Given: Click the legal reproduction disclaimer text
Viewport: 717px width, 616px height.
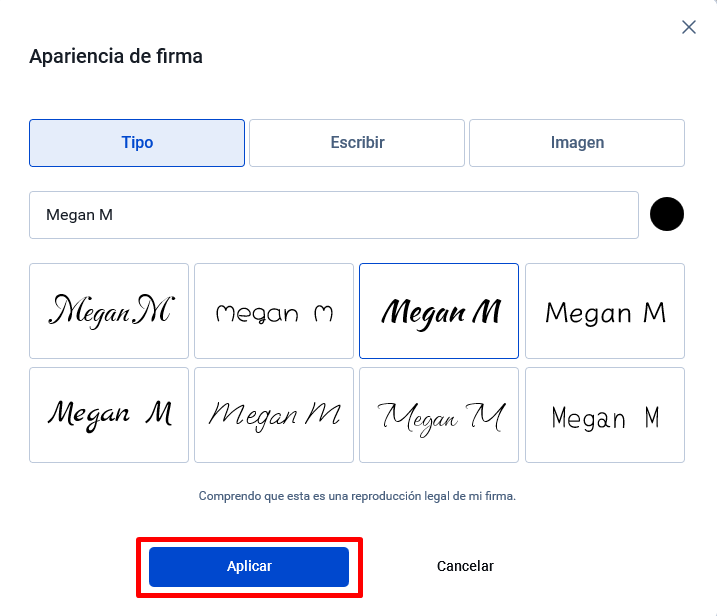Looking at the screenshot, I should pyautogui.click(x=357, y=496).
